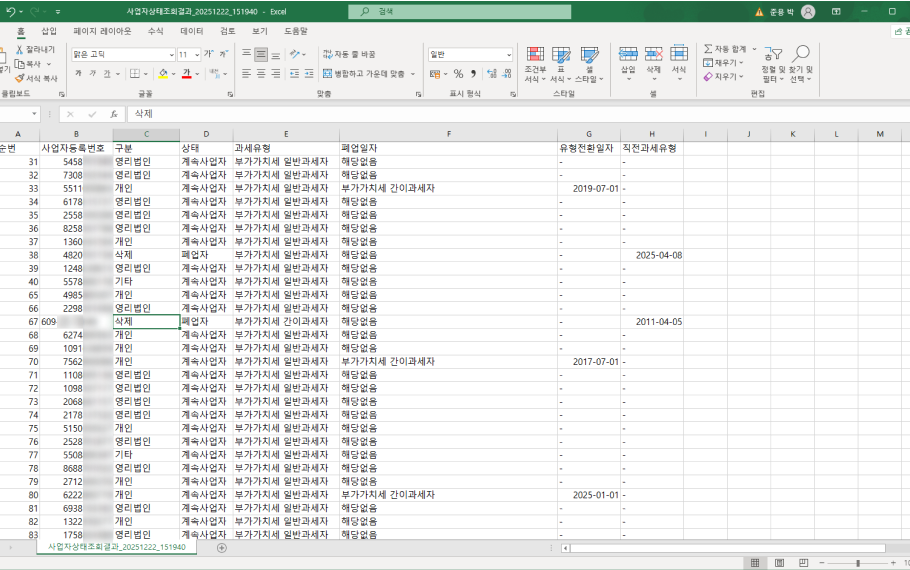Open Conditional Formatting (조건부 서식)
Screen dimensions: 910x570
point(535,64)
